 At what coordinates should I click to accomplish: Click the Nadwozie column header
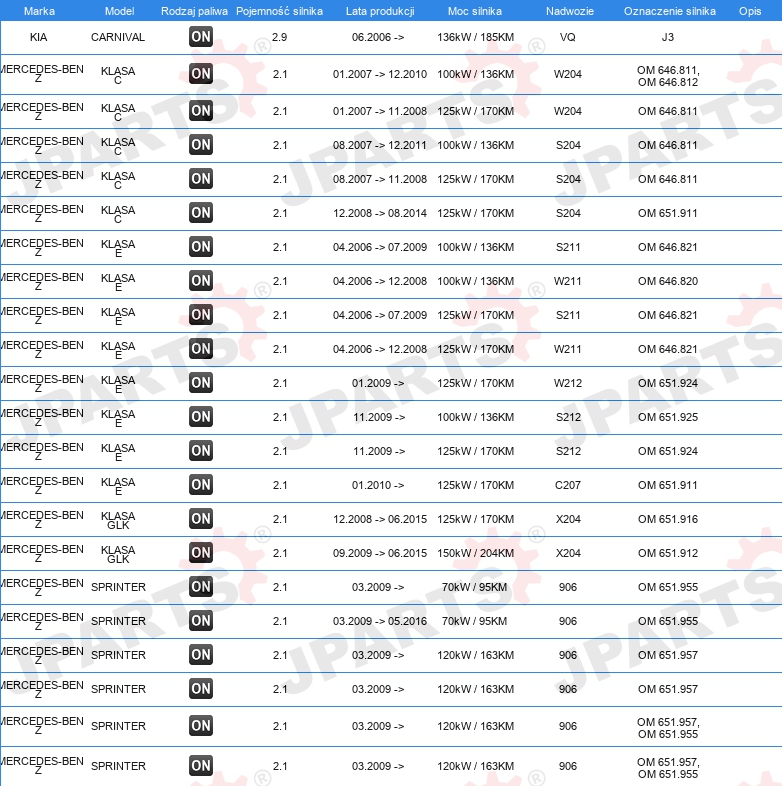569,11
